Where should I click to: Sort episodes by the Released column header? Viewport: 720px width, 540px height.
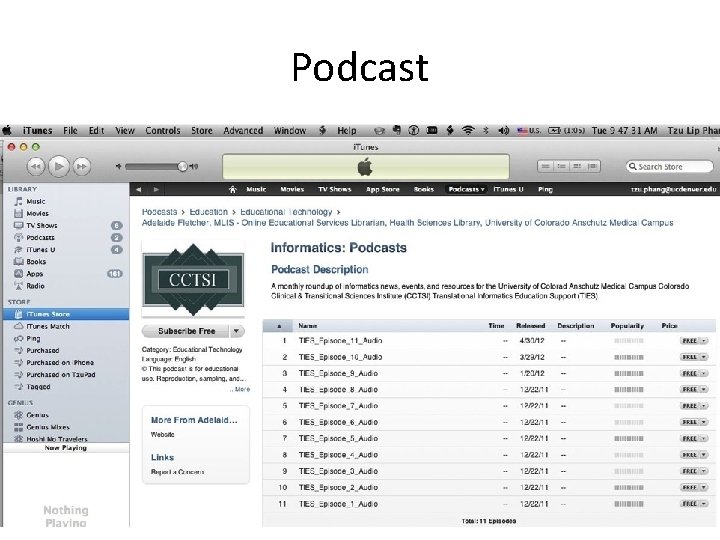(x=530, y=326)
